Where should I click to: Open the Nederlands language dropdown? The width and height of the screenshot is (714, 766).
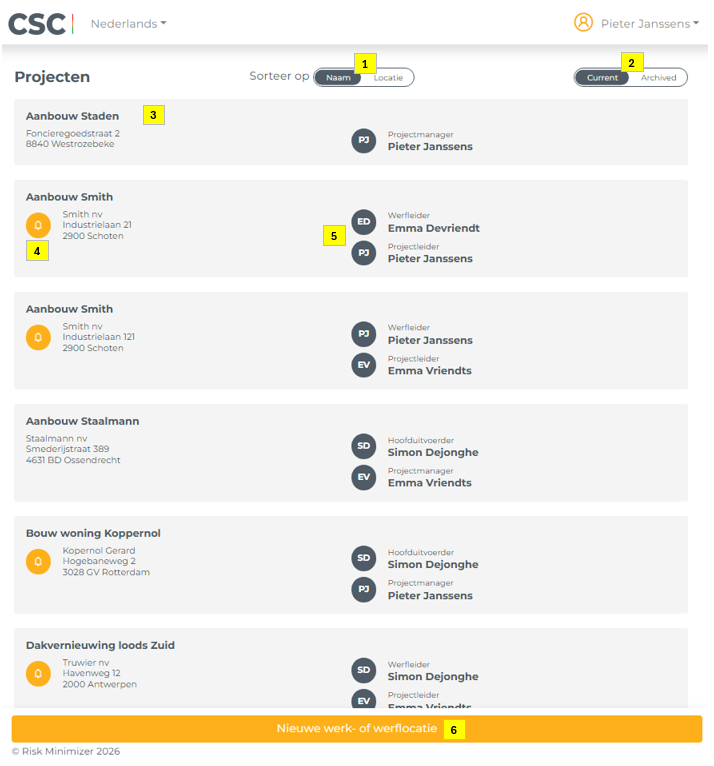pos(128,23)
